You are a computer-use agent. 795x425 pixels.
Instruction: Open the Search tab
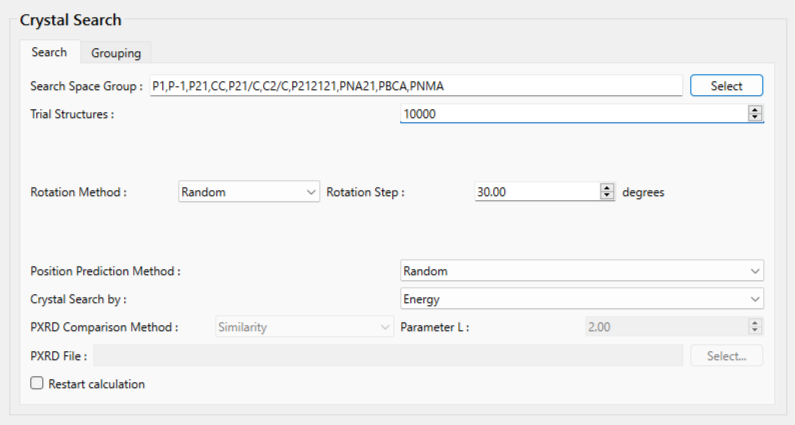pyautogui.click(x=49, y=53)
